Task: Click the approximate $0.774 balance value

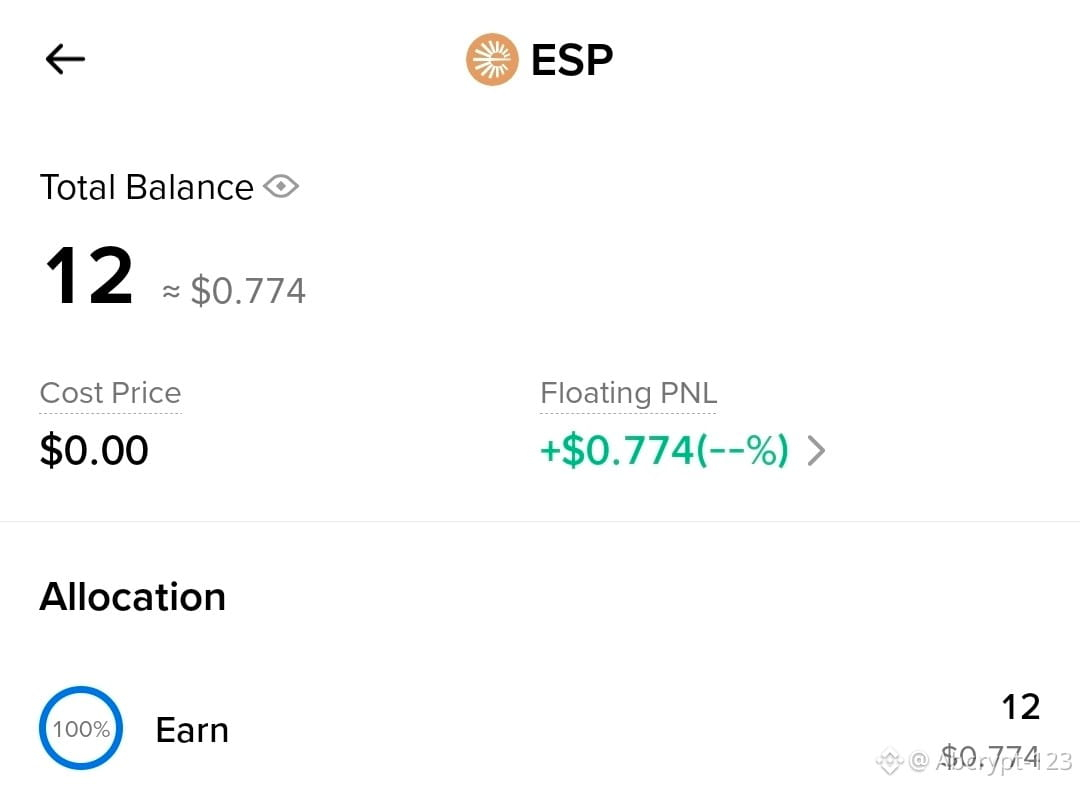Action: pyautogui.click(x=248, y=291)
